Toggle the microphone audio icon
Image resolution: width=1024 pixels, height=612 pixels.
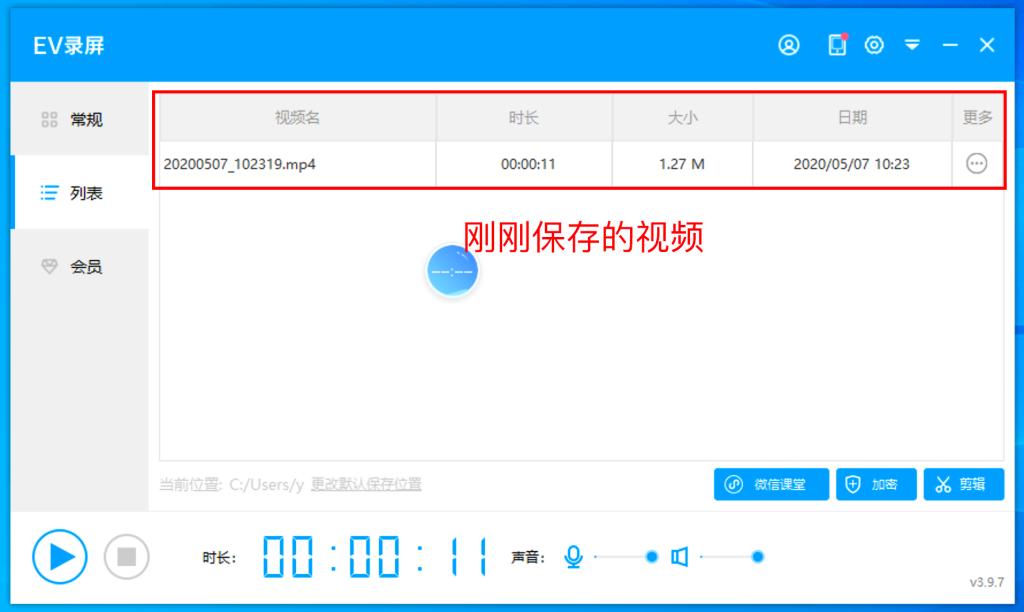point(573,557)
